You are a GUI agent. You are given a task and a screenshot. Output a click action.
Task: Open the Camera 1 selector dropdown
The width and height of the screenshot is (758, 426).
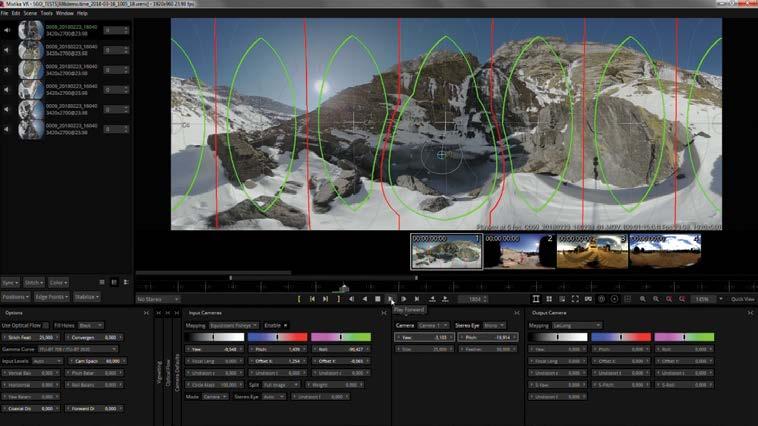(433, 325)
